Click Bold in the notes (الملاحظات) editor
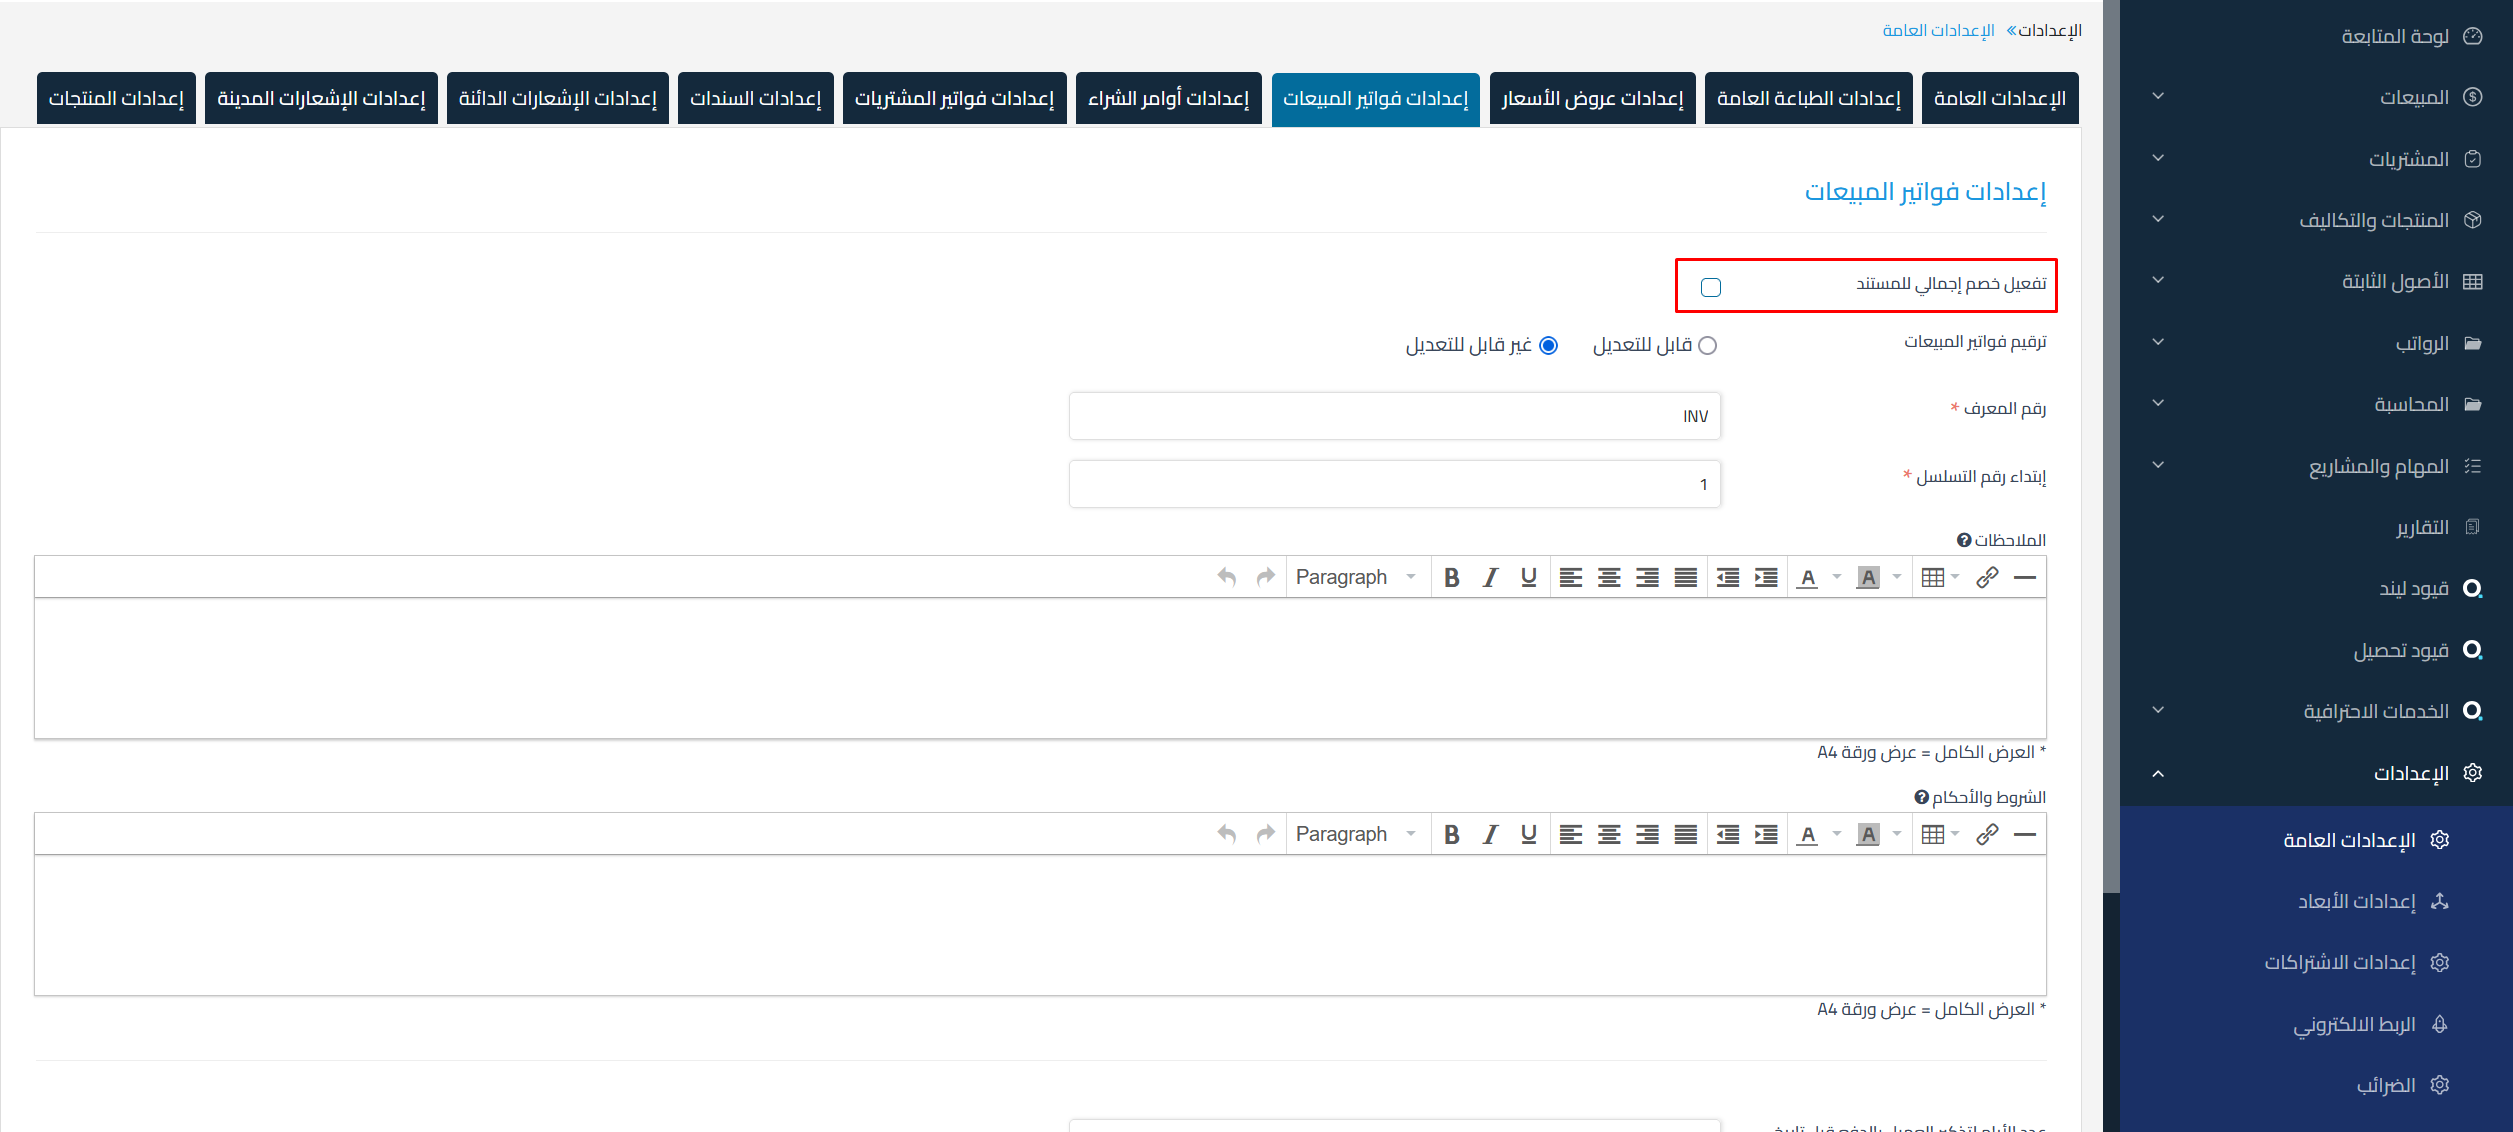This screenshot has width=2513, height=1132. 1452,577
